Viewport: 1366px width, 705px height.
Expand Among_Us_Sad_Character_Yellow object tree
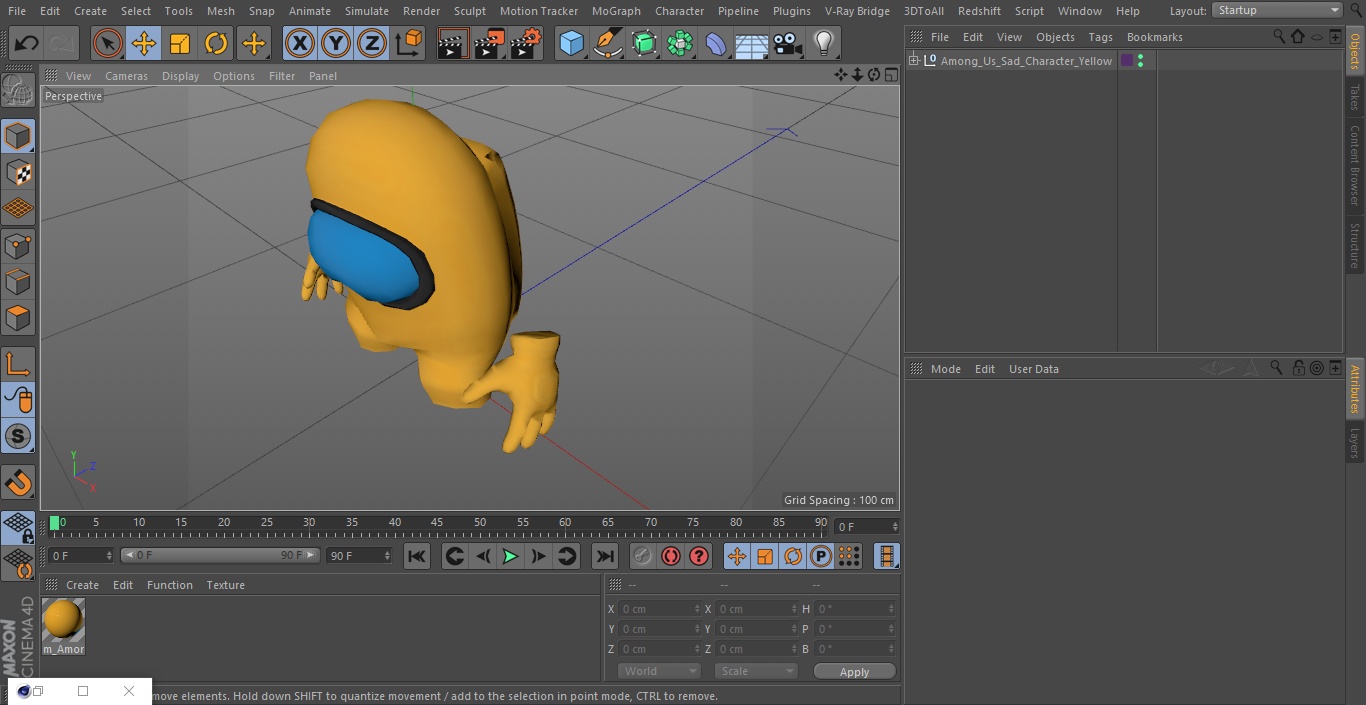point(913,61)
